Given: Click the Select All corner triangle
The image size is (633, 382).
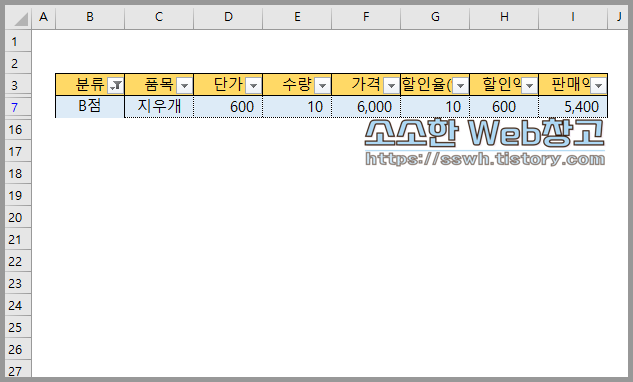Looking at the screenshot, I should pos(19,18).
